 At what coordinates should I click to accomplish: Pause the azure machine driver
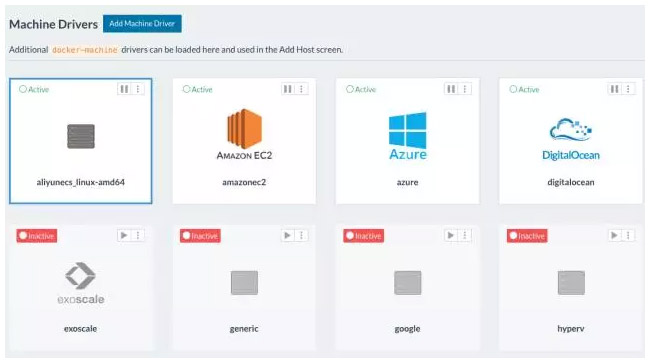coord(451,89)
